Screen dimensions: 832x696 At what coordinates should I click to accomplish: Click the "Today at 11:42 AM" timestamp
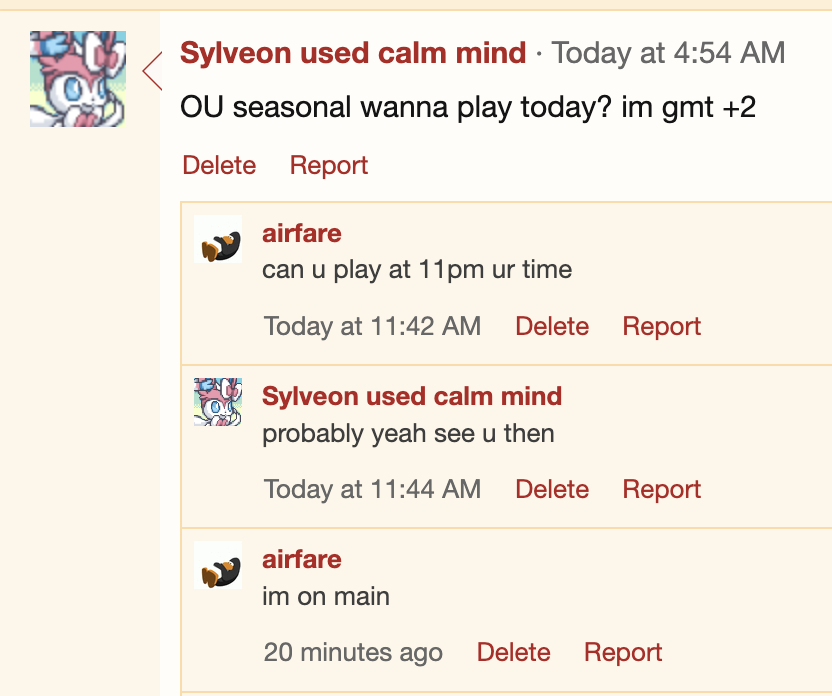pos(372,326)
